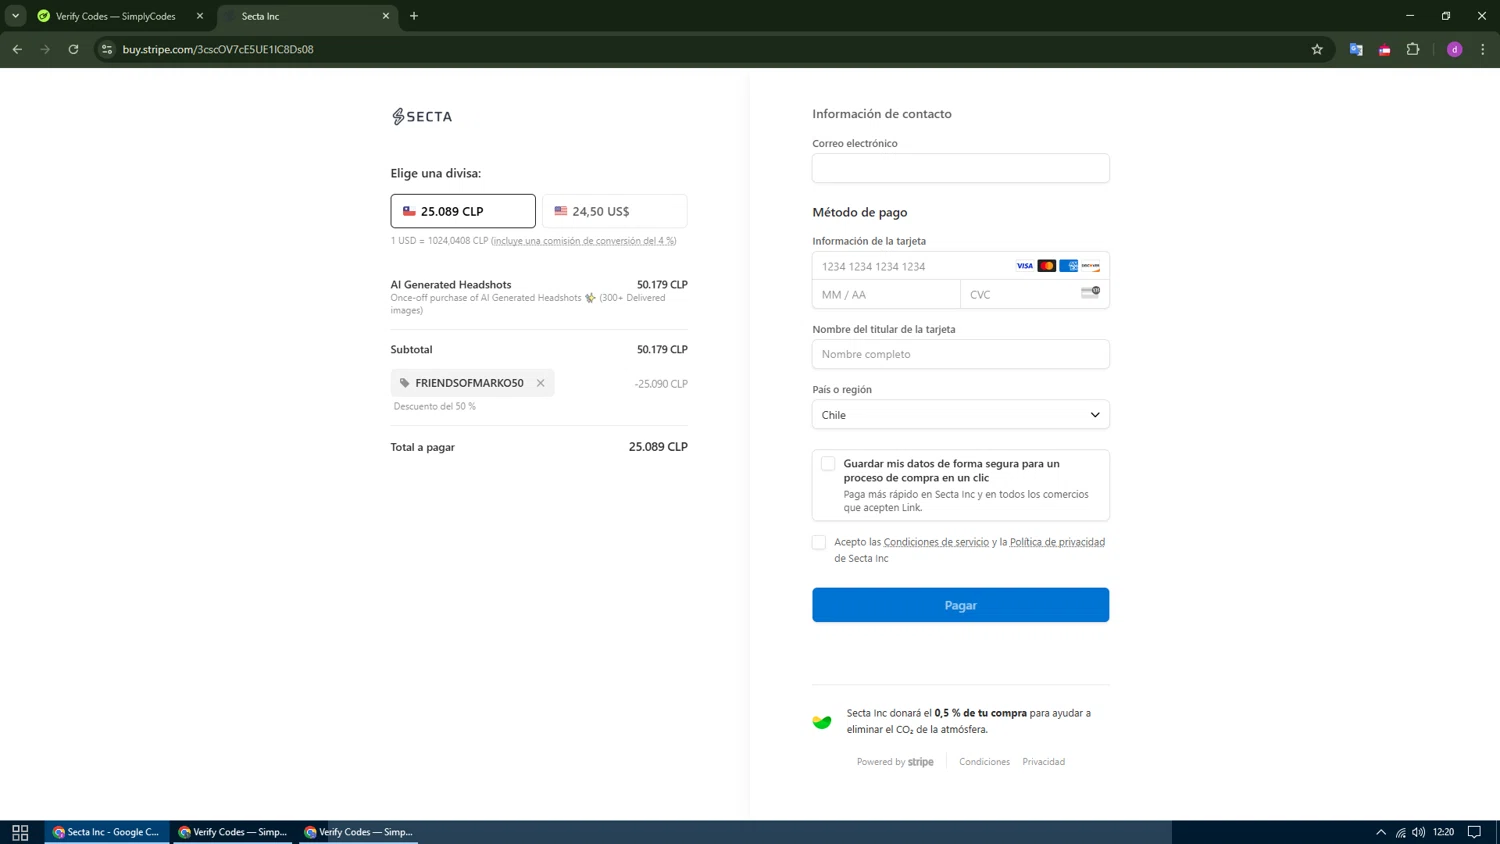Viewport: 1500px width, 844px height.
Task: View site information icon in address bar
Action: 107,49
